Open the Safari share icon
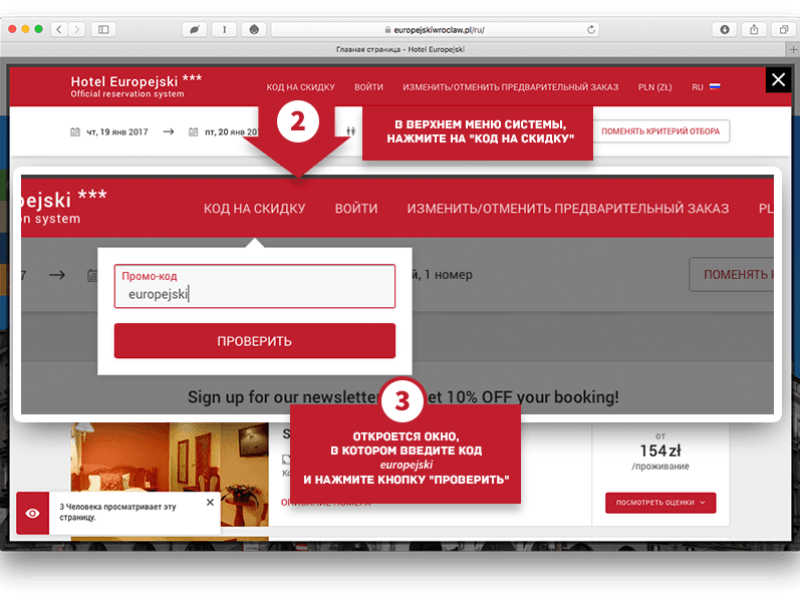 [754, 30]
